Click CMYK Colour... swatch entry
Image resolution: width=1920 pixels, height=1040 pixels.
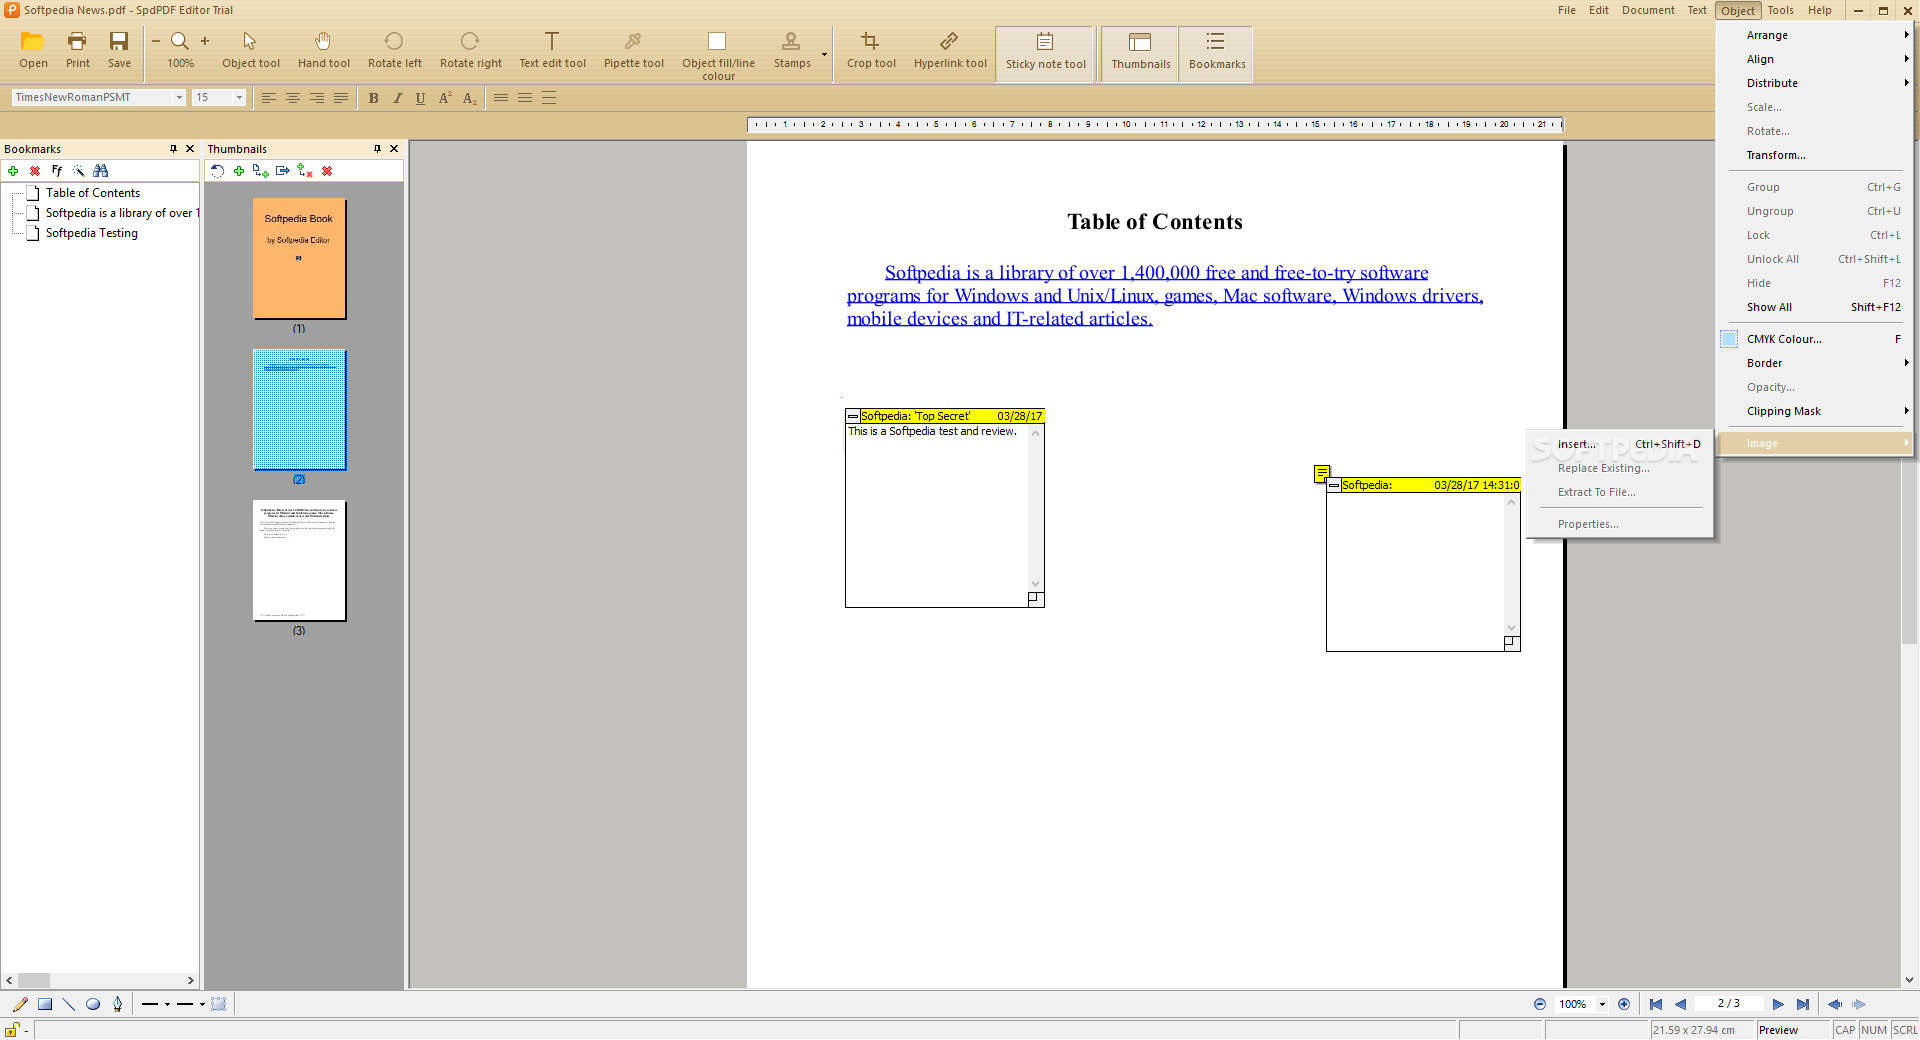[x=1814, y=339]
